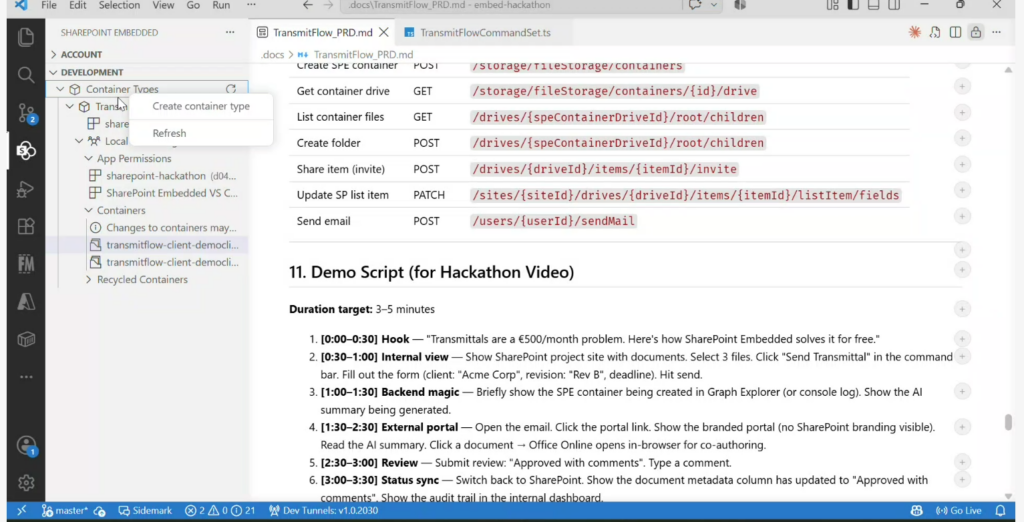1024x522 pixels.
Task: Toggle the editor lock icon
Action: 976,32
